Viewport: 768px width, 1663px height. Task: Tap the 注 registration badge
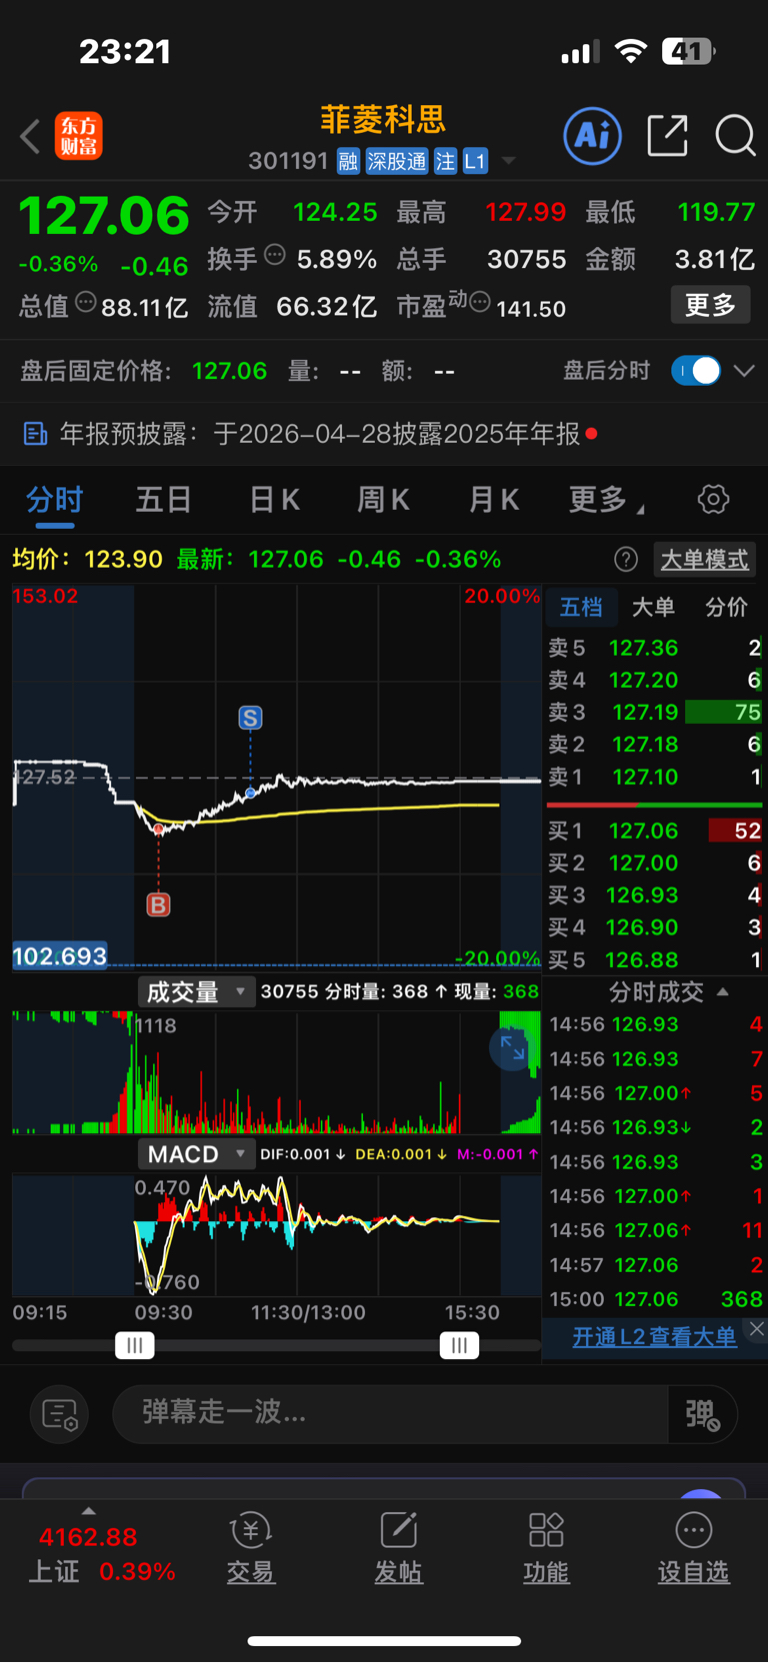[446, 161]
